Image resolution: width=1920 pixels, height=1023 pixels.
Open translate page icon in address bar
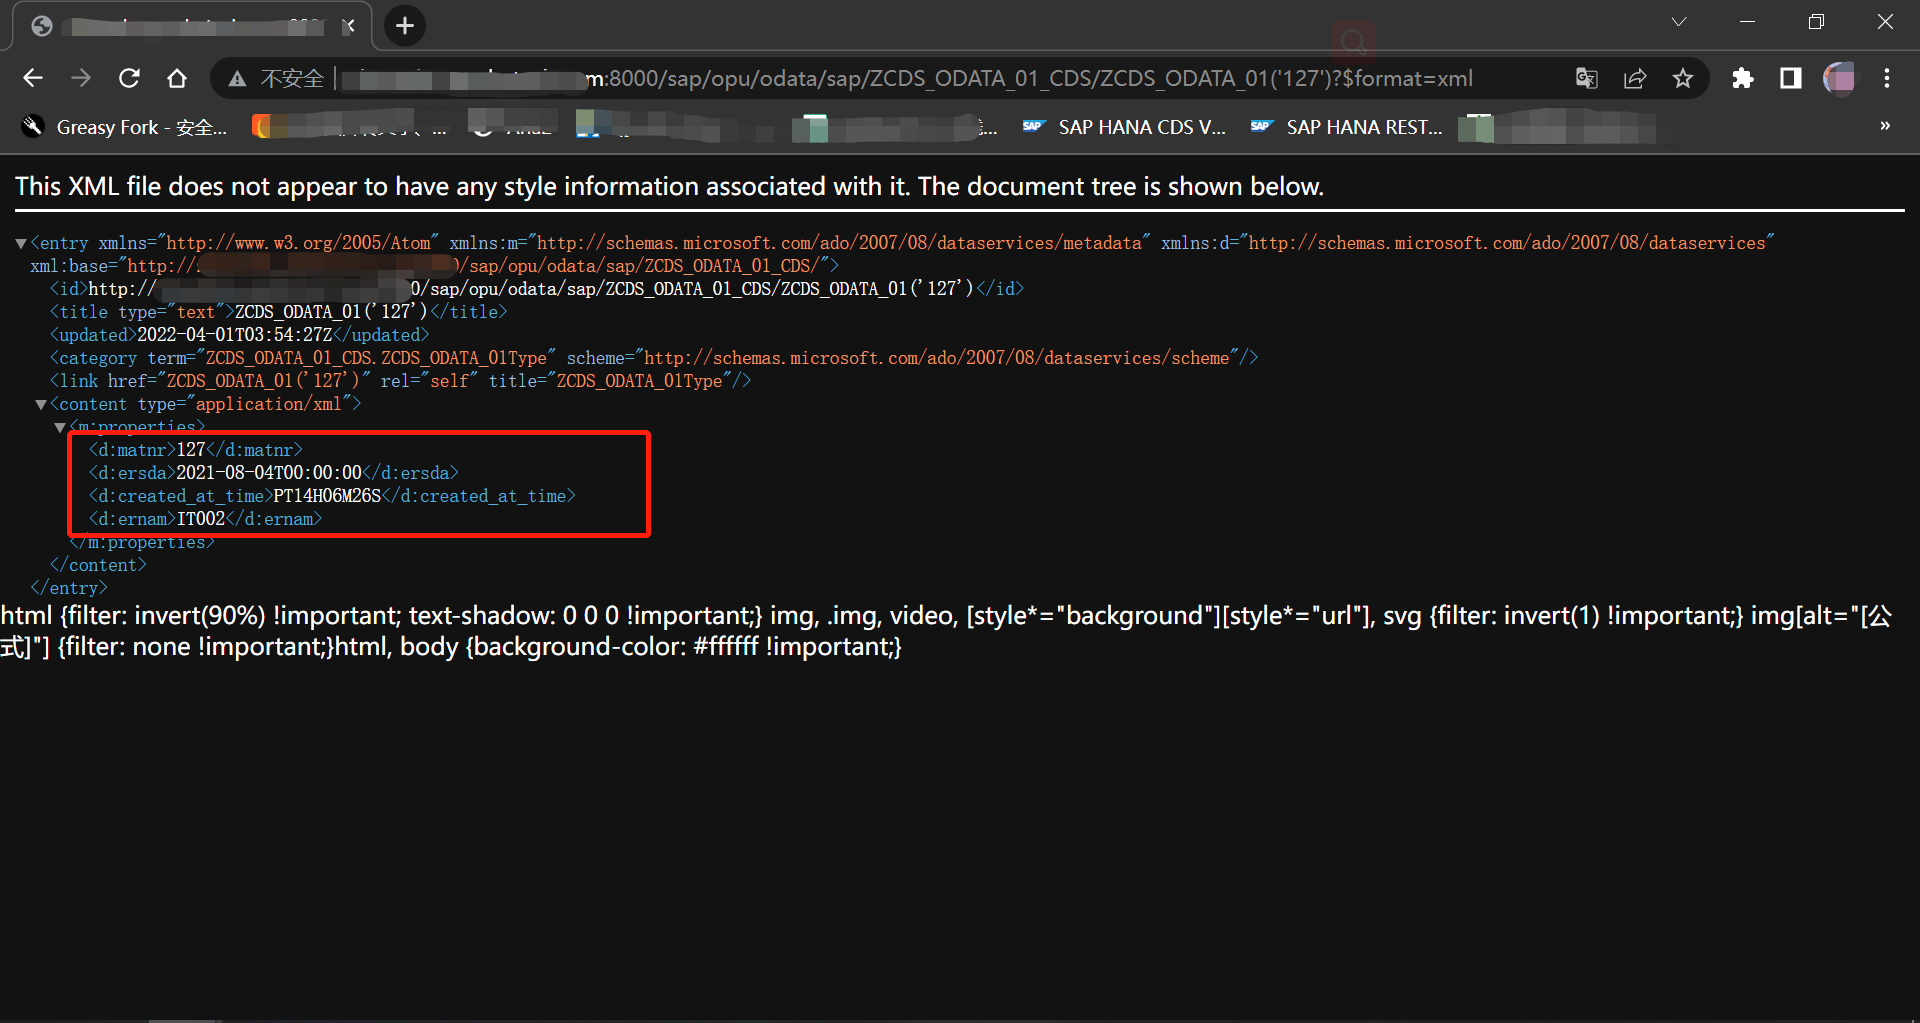tap(1587, 78)
